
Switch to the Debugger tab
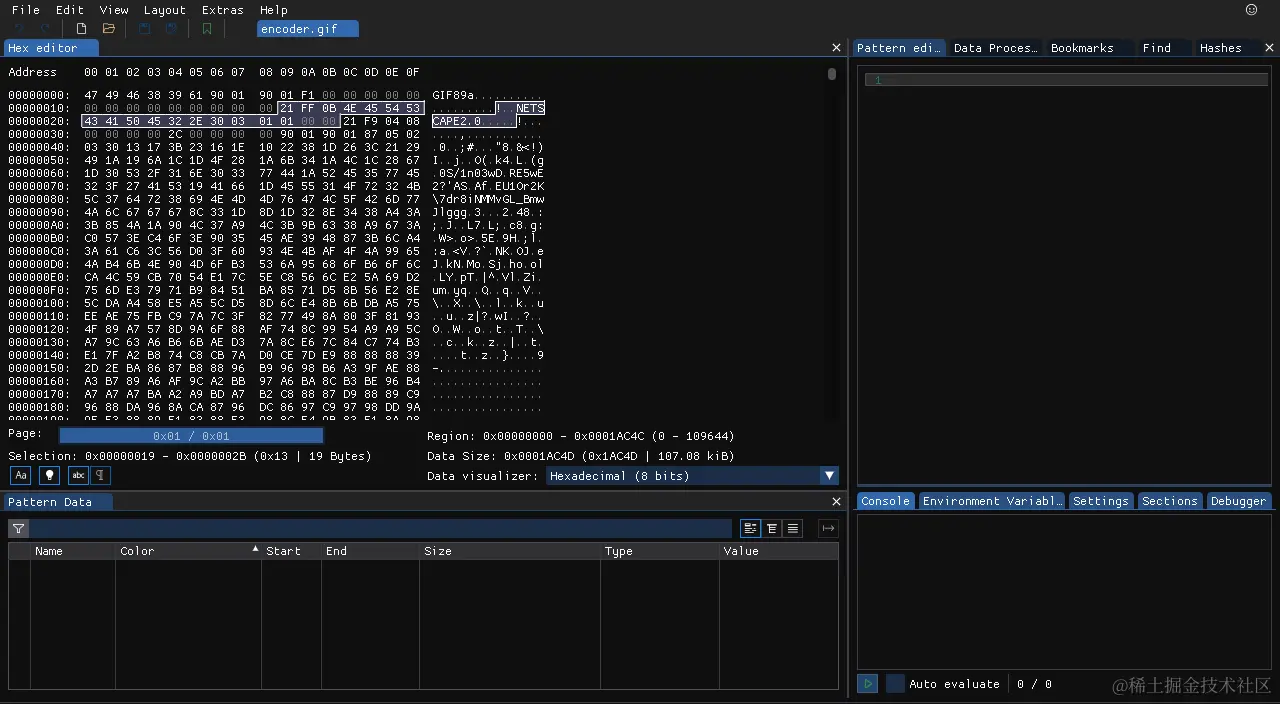pyautogui.click(x=1238, y=501)
